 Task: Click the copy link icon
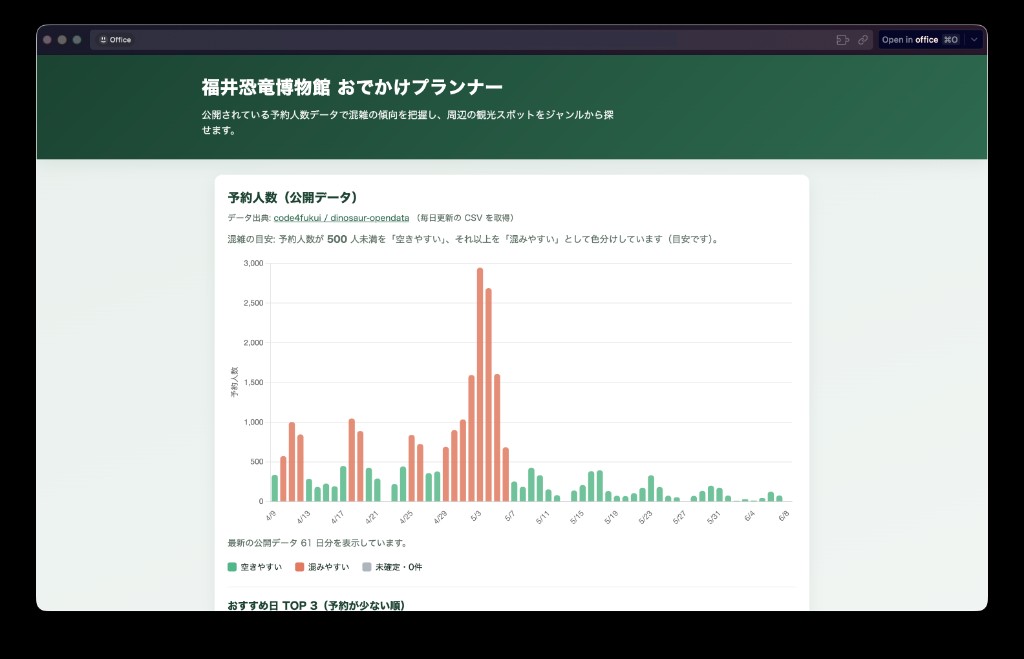coord(863,40)
